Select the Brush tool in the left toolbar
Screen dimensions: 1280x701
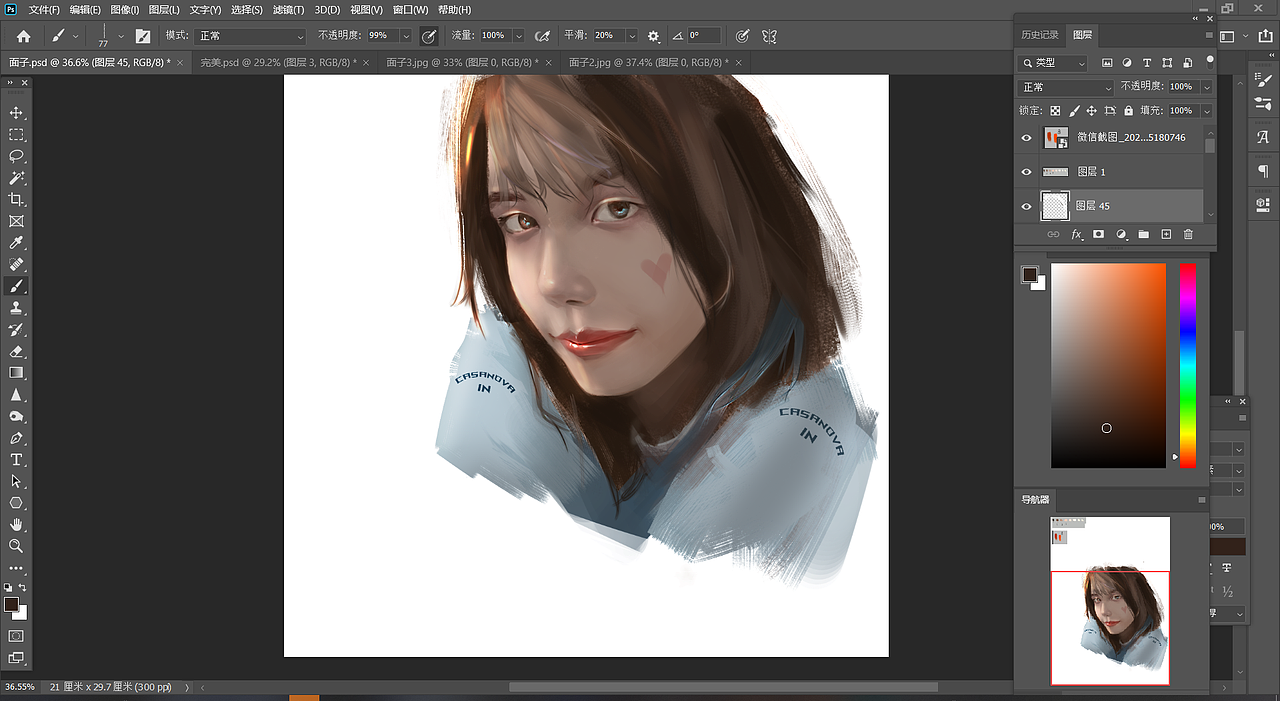[16, 287]
